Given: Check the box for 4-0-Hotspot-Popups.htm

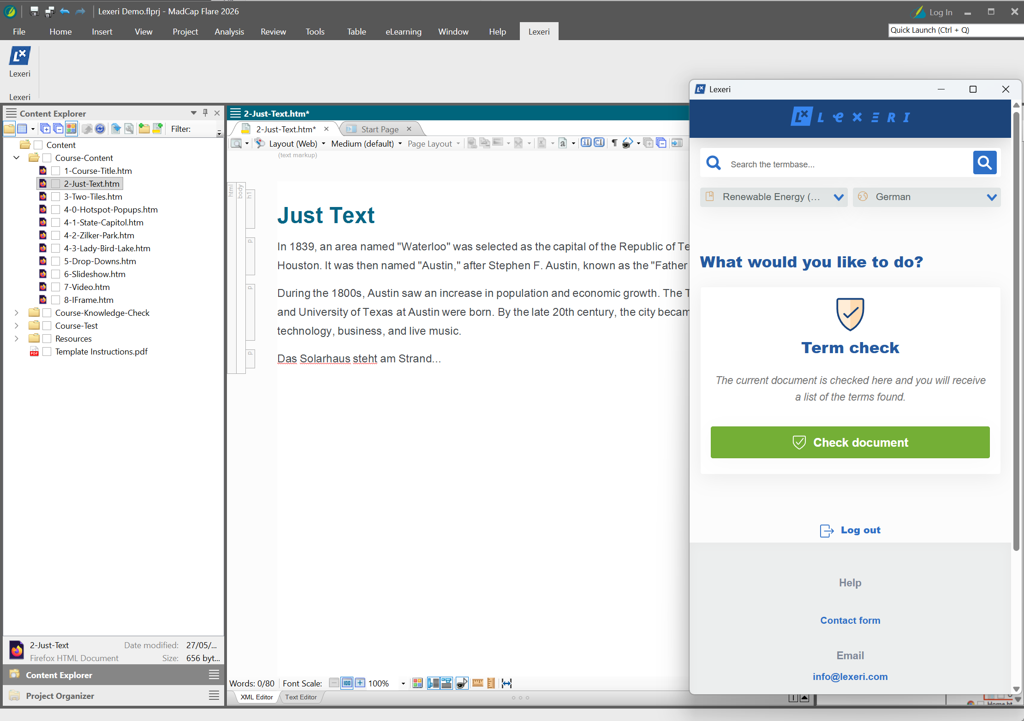Looking at the screenshot, I should tap(56, 210).
